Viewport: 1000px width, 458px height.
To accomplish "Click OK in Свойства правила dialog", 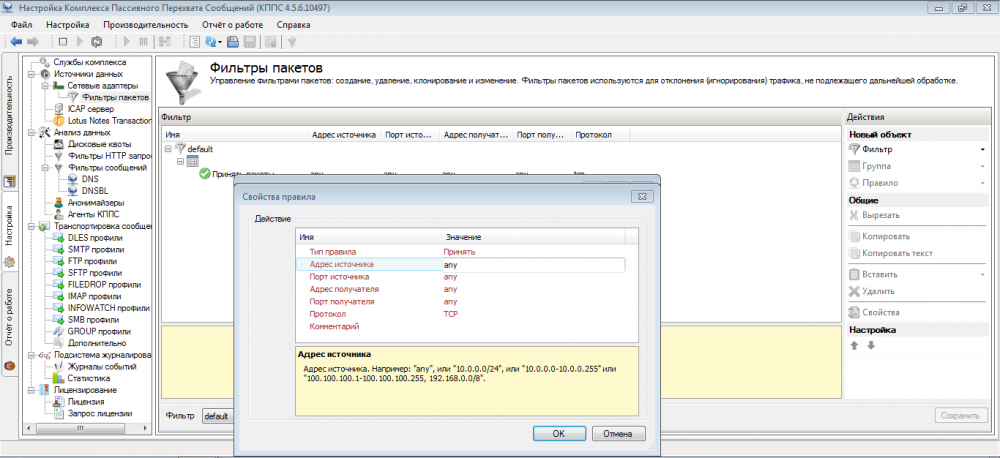I will click(559, 434).
